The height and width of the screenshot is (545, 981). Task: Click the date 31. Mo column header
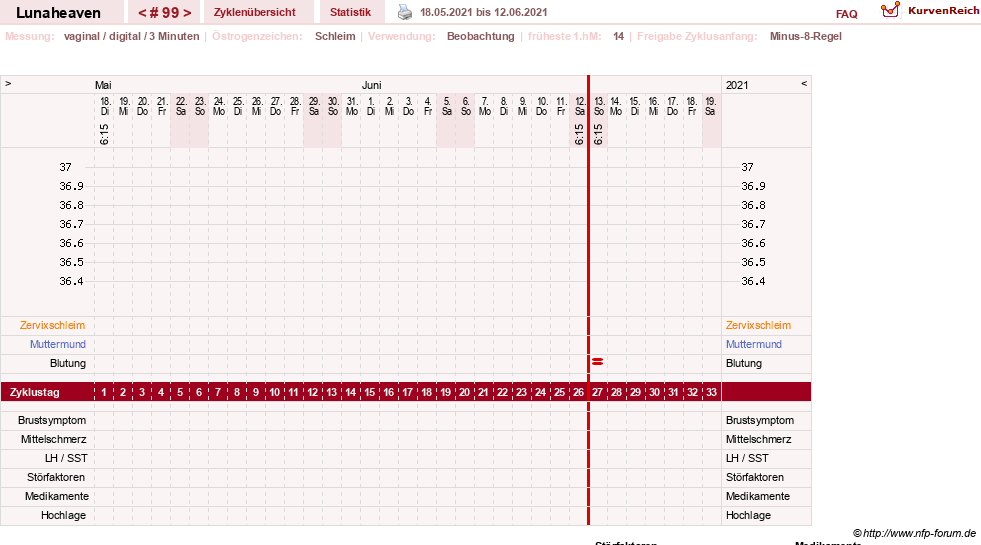(x=352, y=106)
